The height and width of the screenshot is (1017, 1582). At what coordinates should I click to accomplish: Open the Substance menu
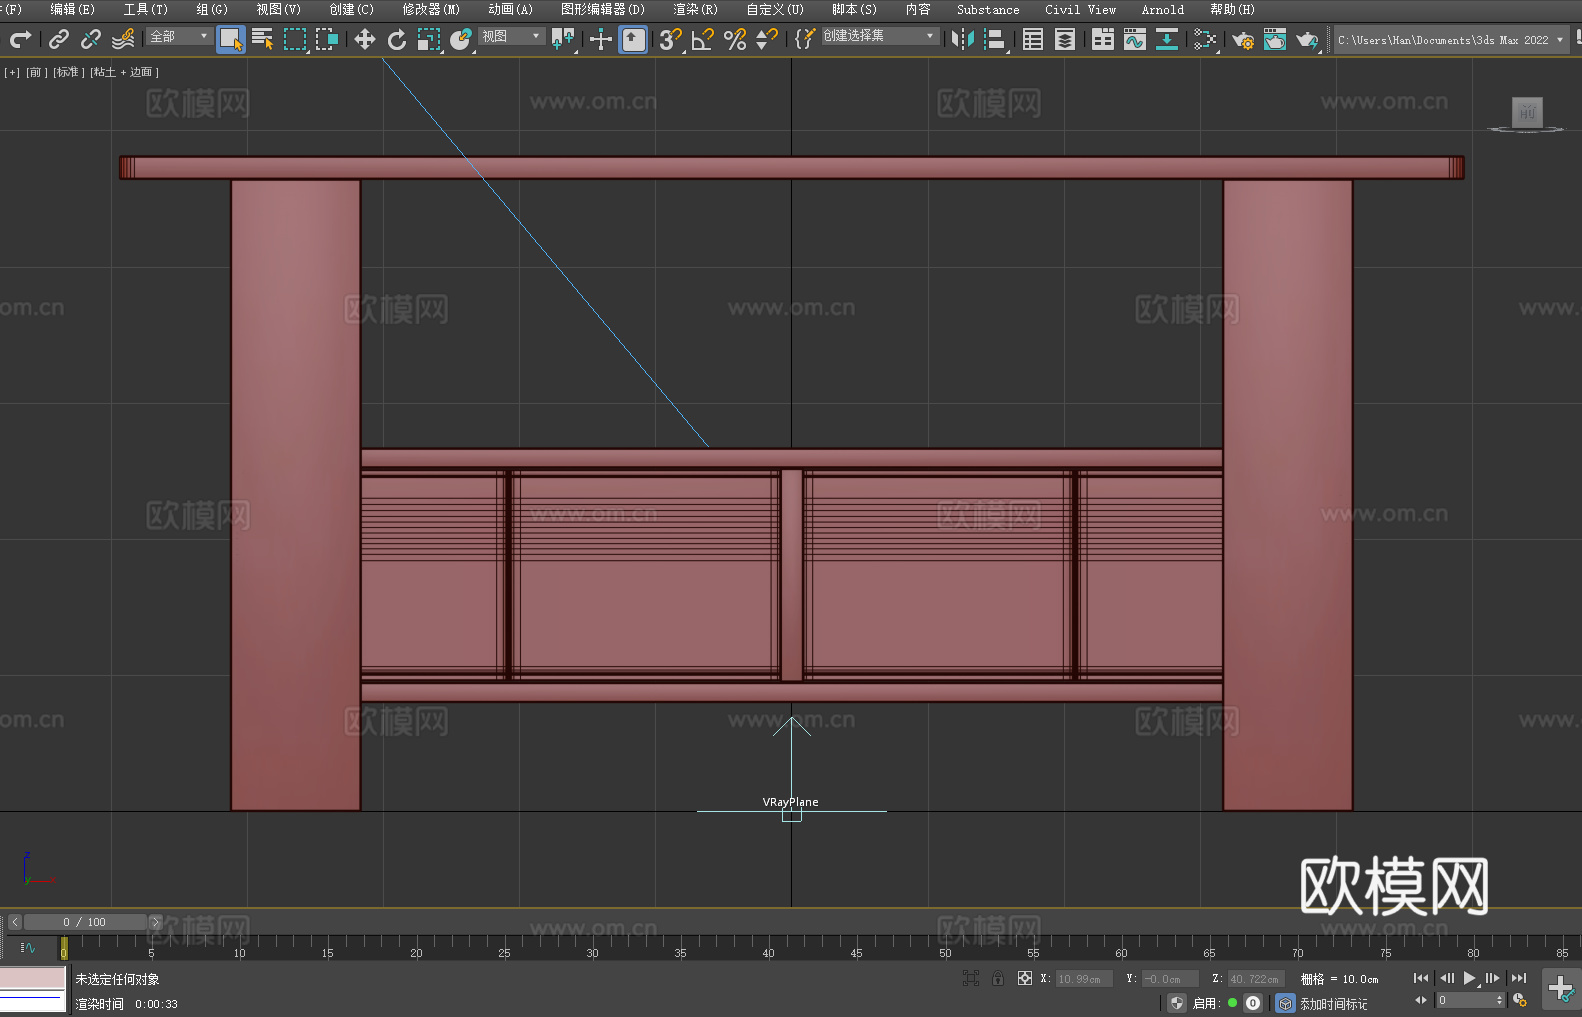click(988, 9)
